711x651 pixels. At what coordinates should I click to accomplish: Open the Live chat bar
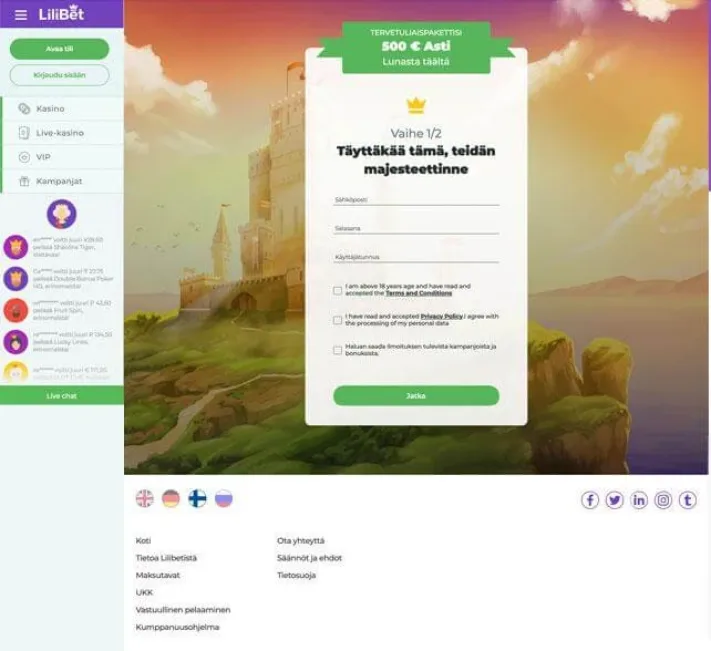[x=62, y=396]
